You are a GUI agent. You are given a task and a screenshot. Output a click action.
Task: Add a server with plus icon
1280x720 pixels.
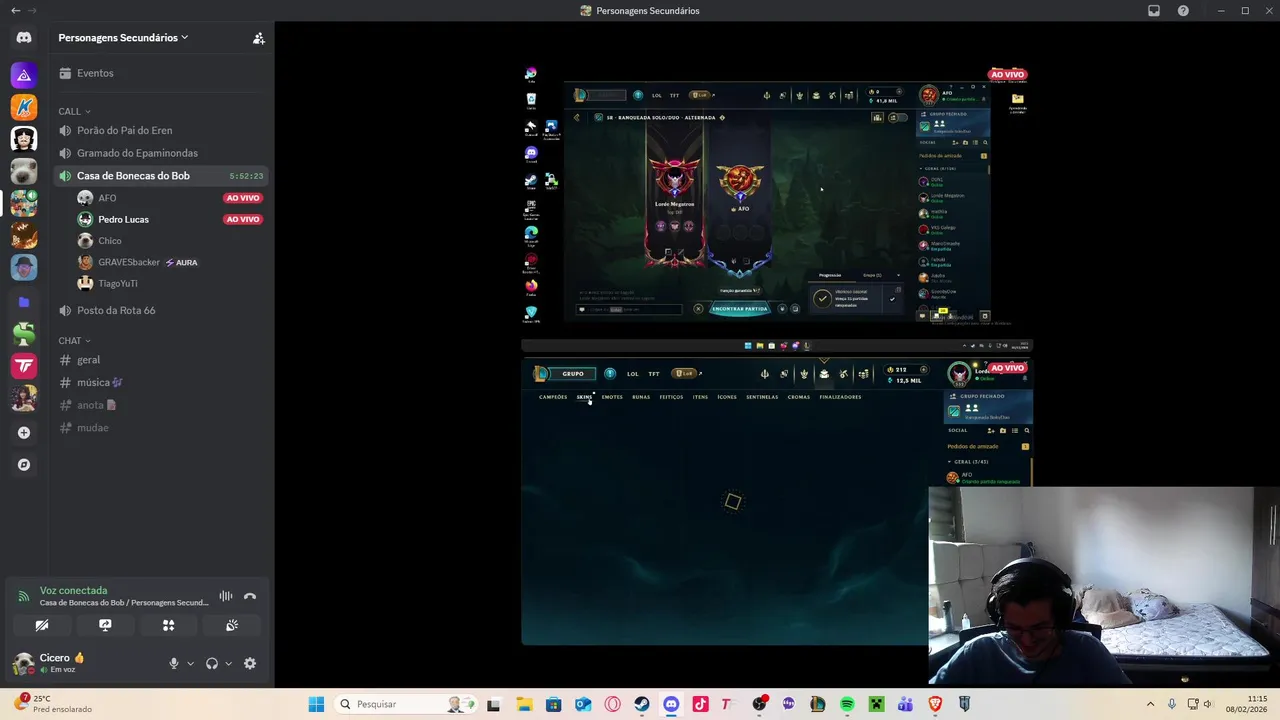[24, 433]
